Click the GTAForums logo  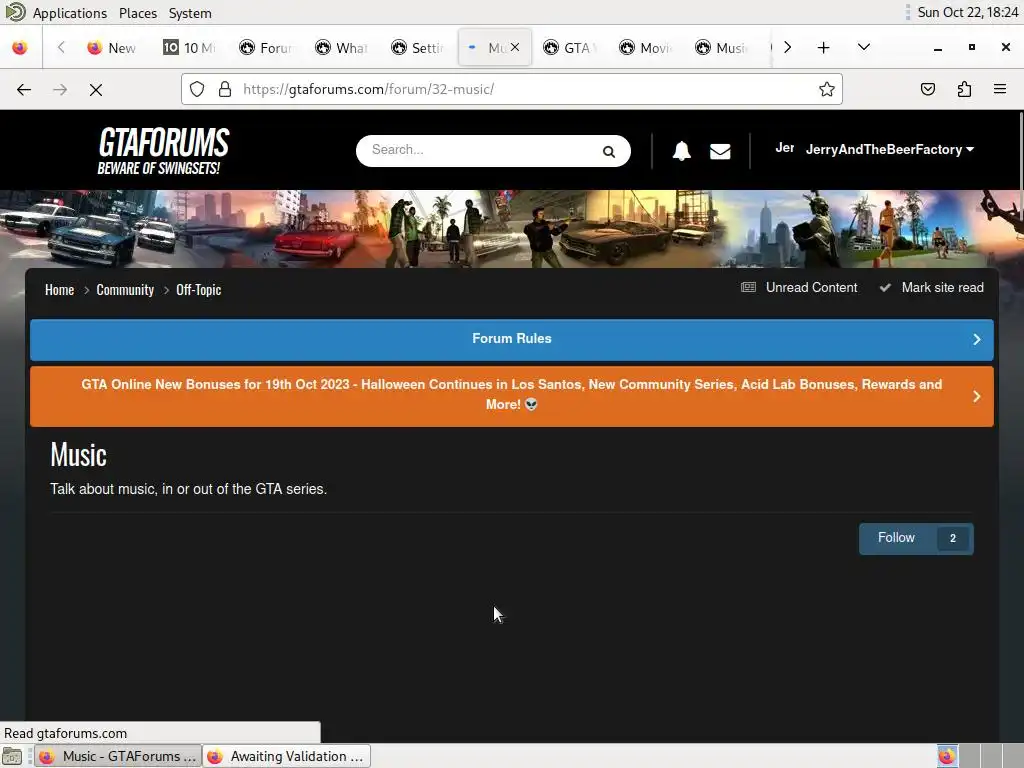(163, 151)
